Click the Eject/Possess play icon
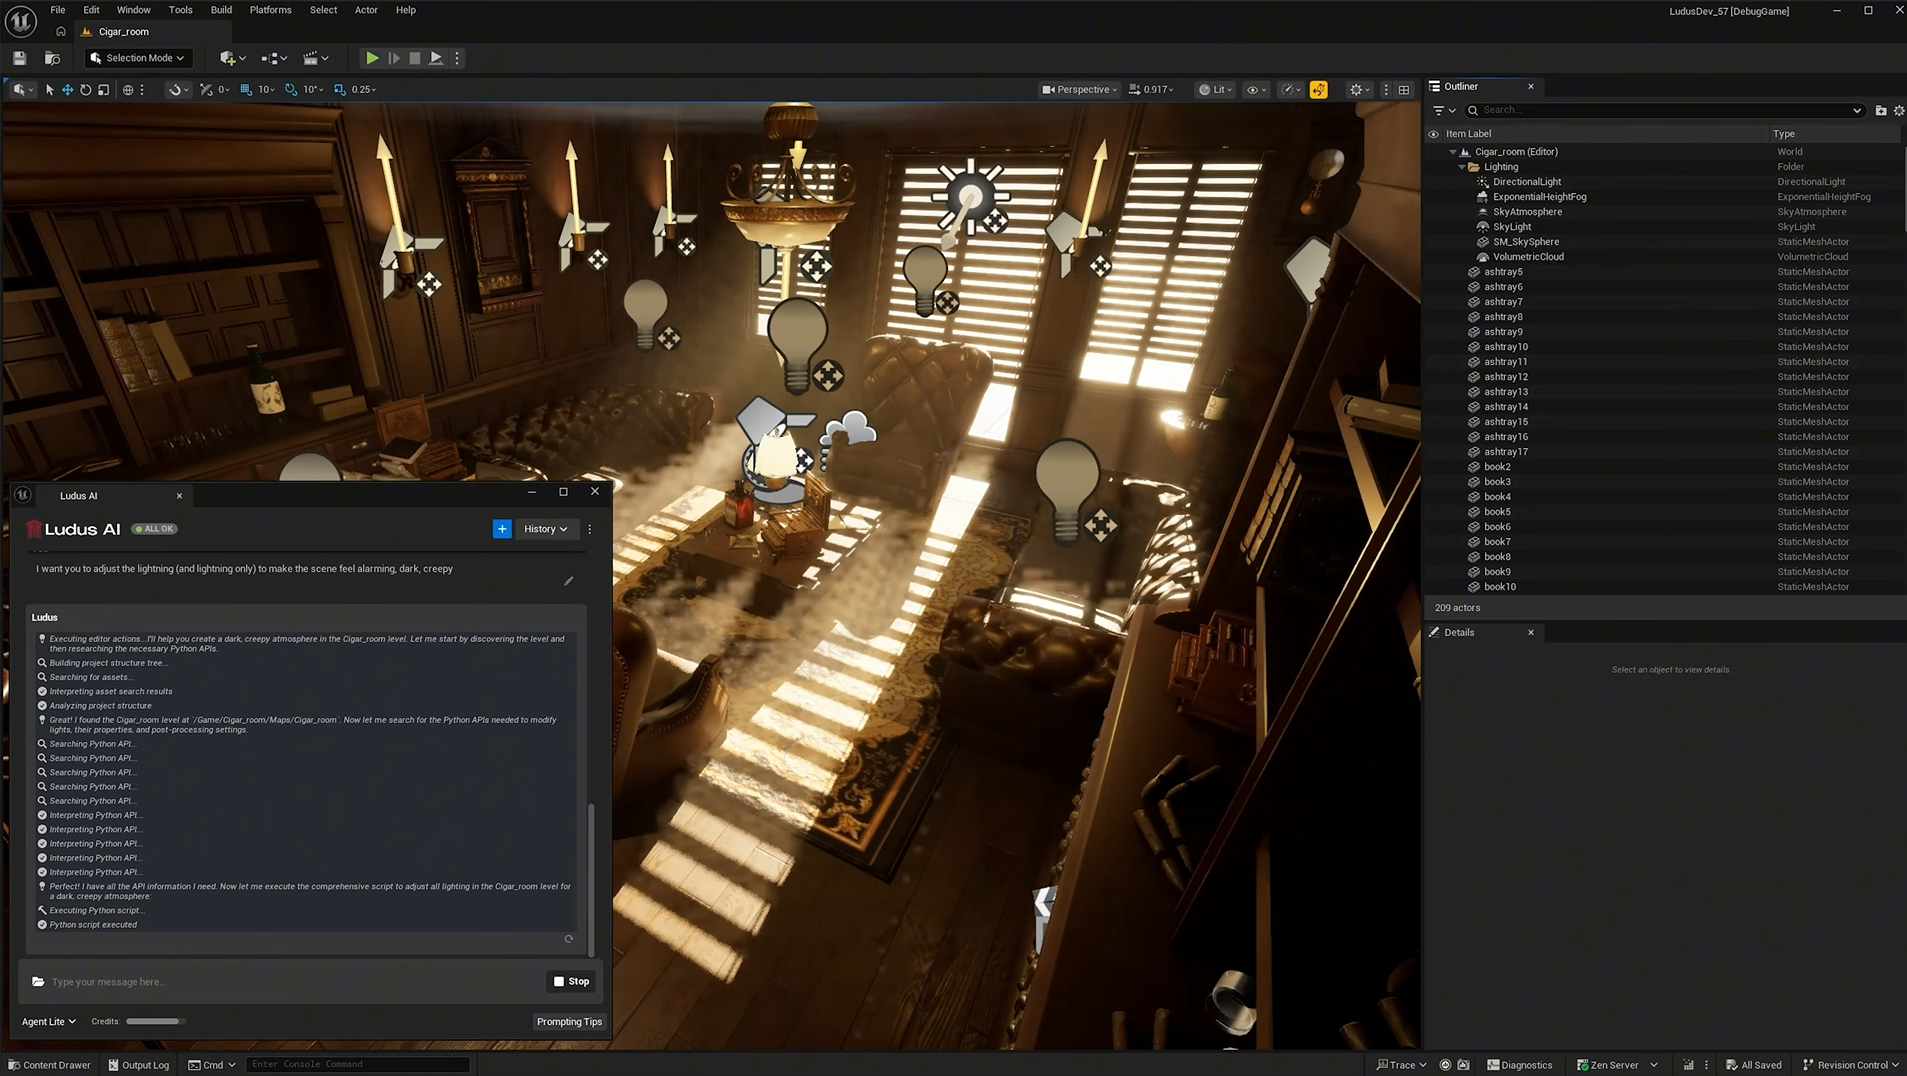Viewport: 1907px width, 1076px height. [x=436, y=58]
